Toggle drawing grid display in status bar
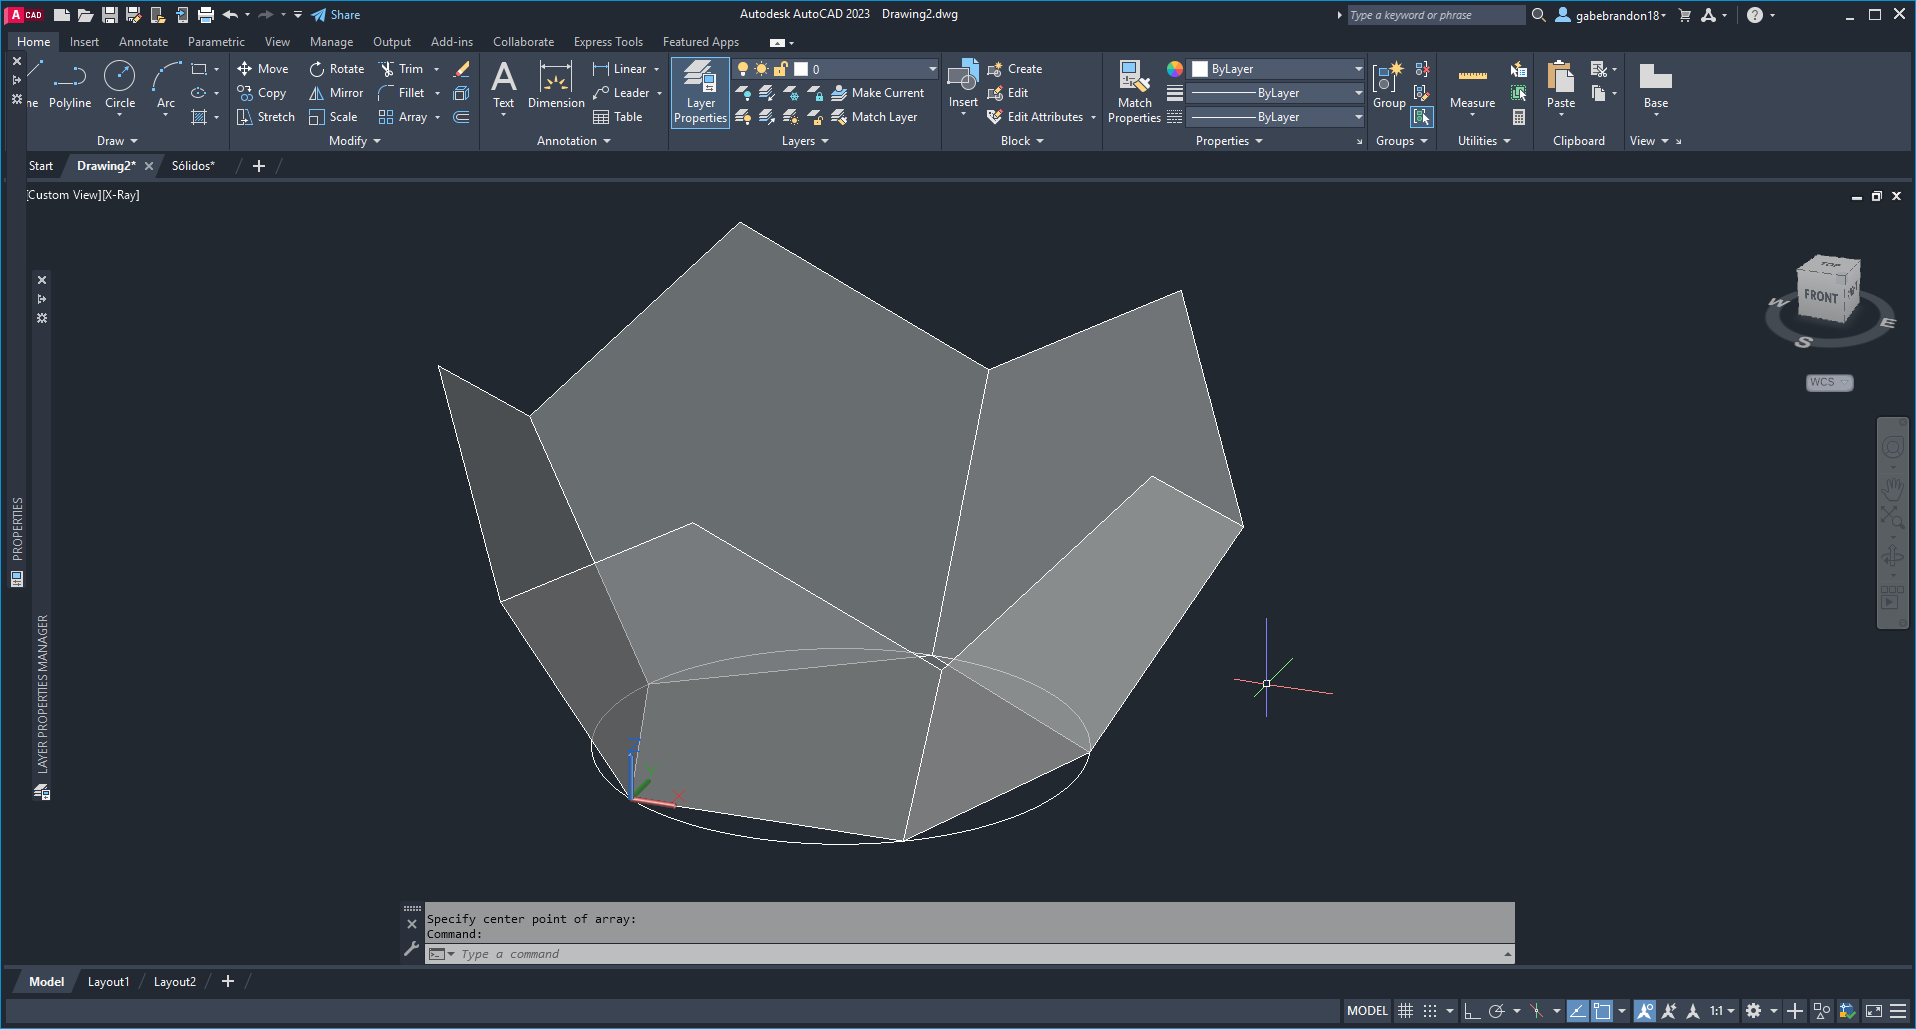The image size is (1916, 1029). click(1405, 1011)
